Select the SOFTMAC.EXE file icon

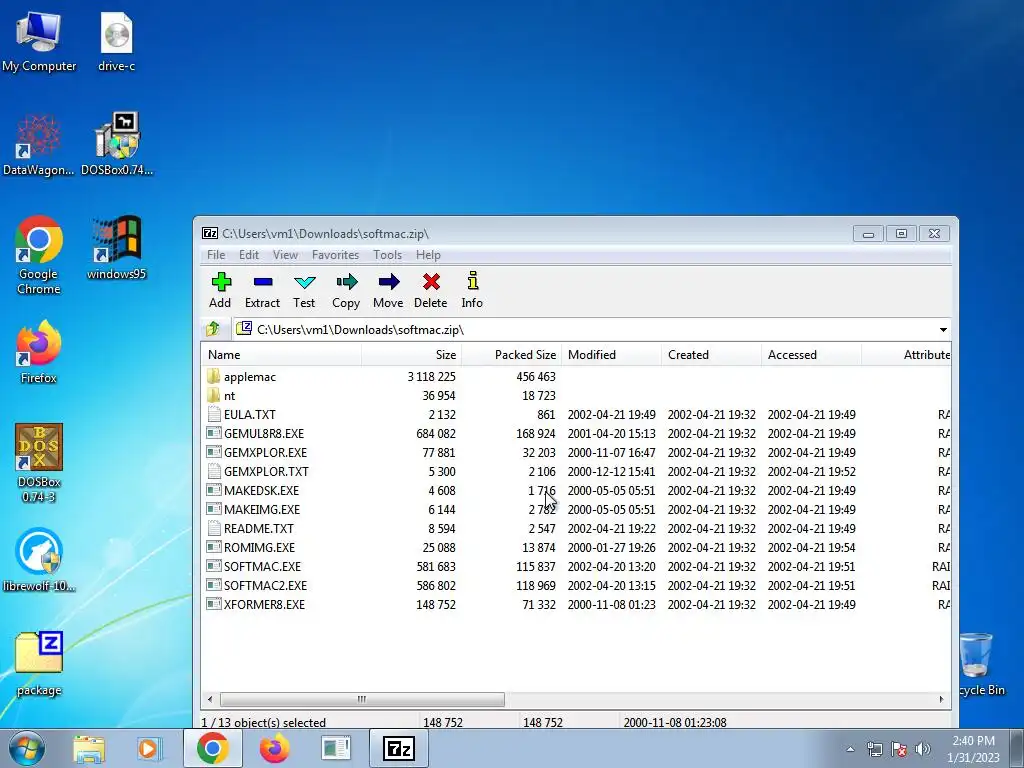point(213,566)
